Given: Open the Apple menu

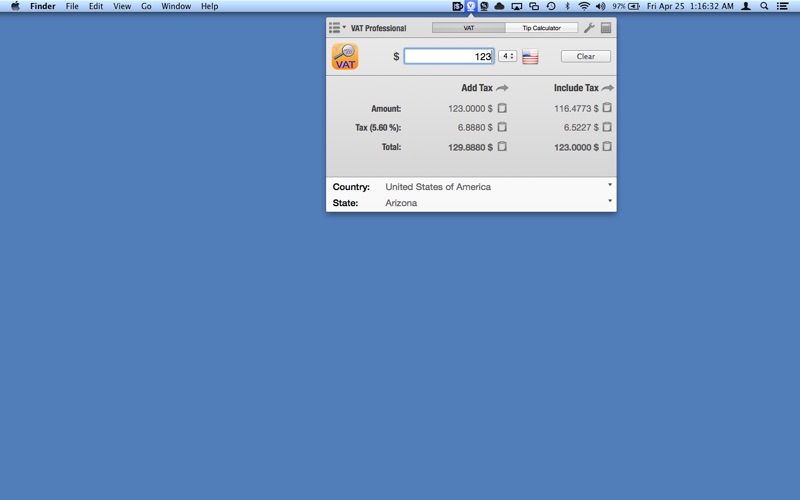Looking at the screenshot, I should [x=15, y=6].
